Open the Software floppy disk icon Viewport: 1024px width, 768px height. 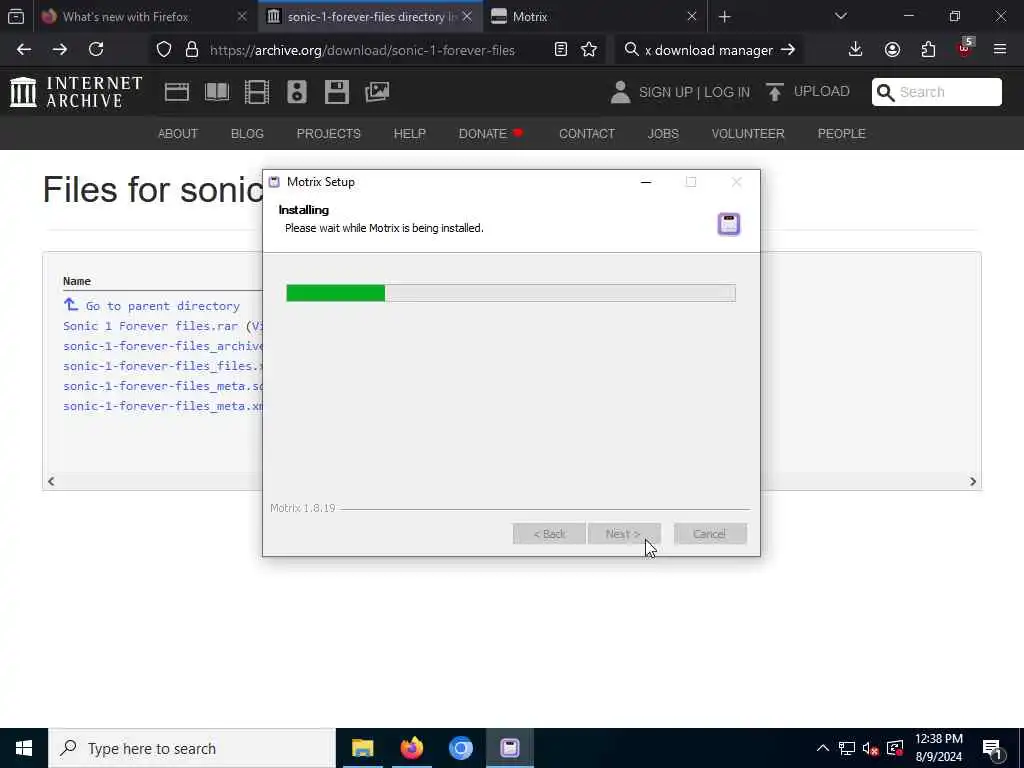(336, 92)
